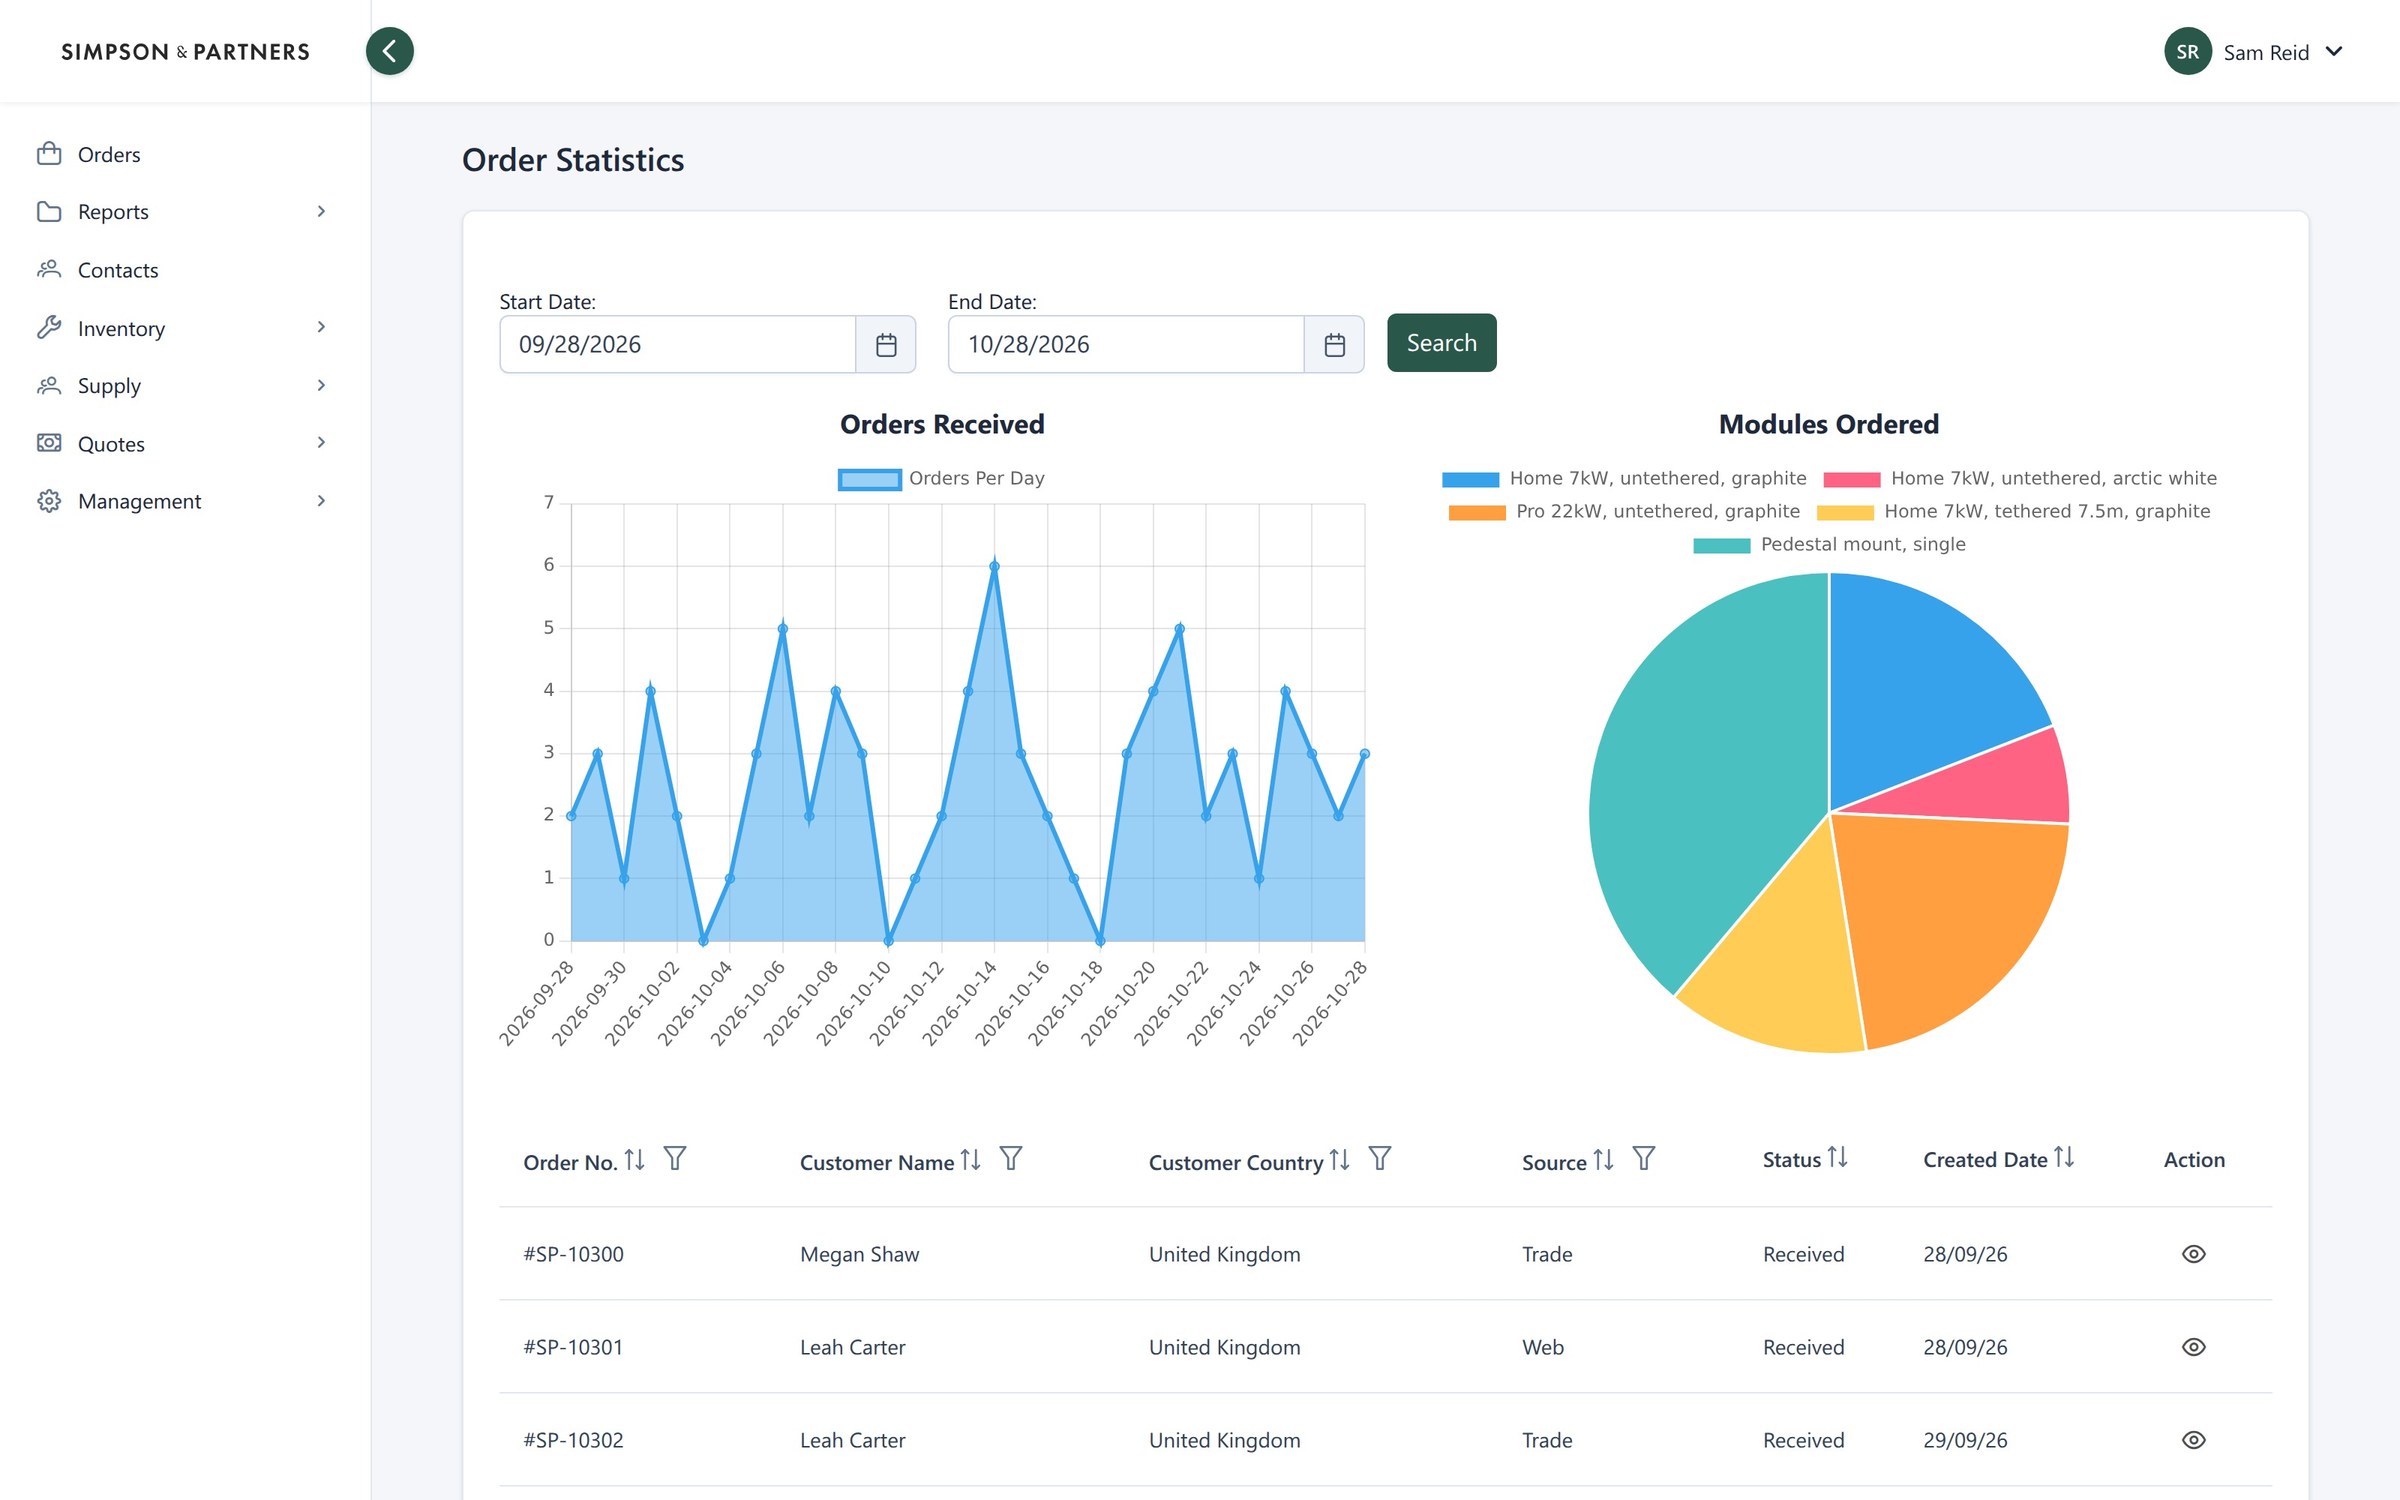Image resolution: width=2400 pixels, height=1500 pixels.
Task: Open the End Date calendar picker
Action: (1334, 345)
